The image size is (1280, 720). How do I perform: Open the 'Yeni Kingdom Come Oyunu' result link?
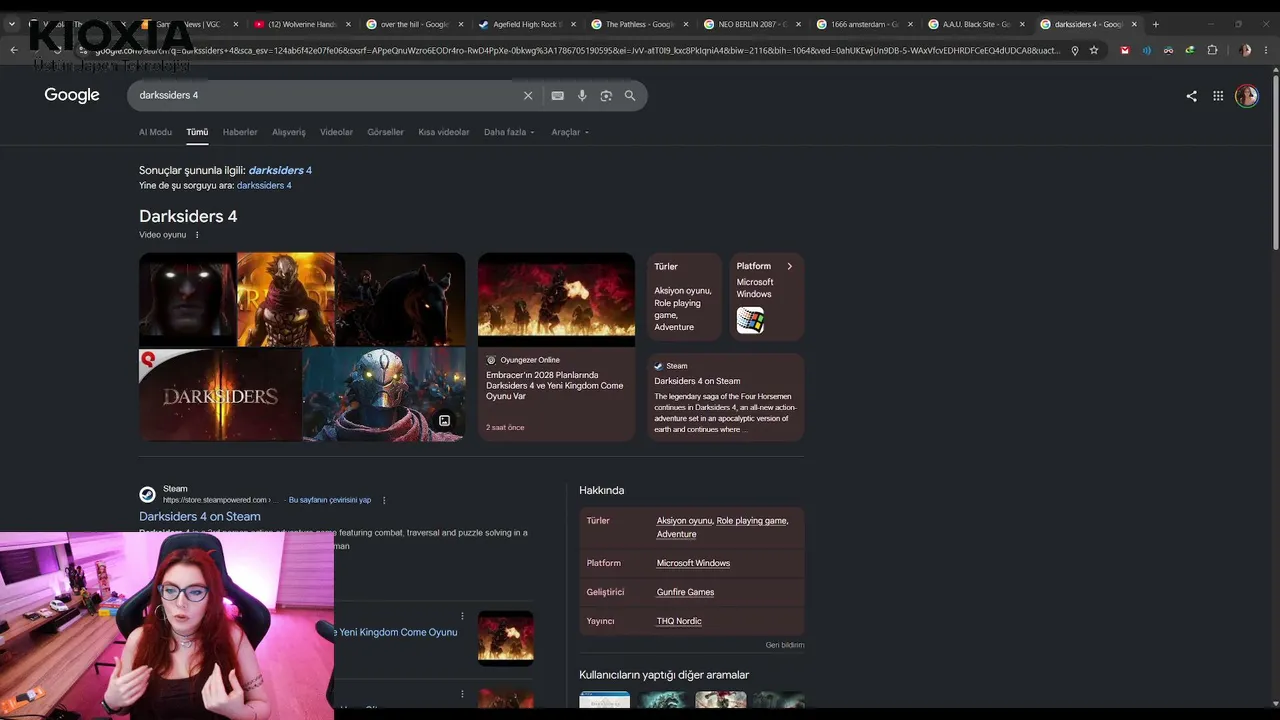tap(398, 632)
